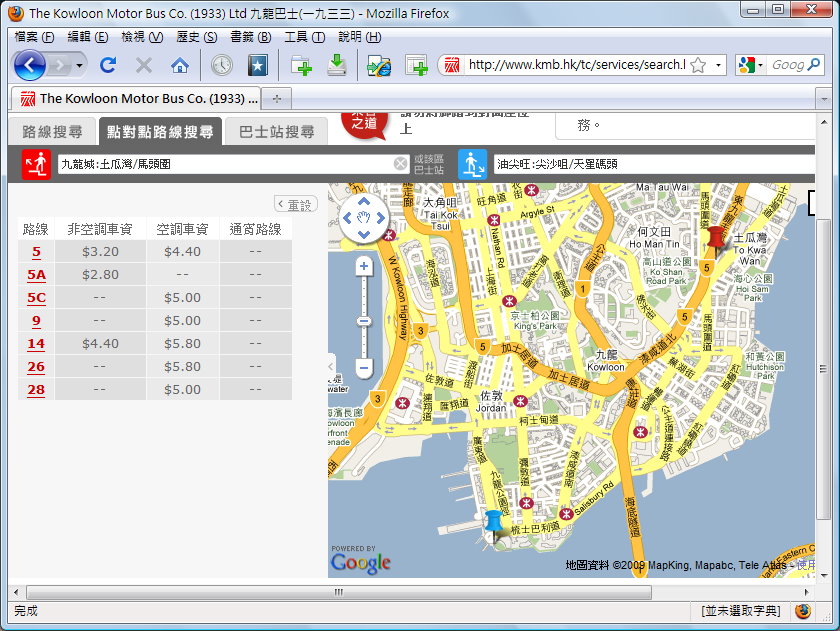Click the map zoom slider handle

pos(364,321)
